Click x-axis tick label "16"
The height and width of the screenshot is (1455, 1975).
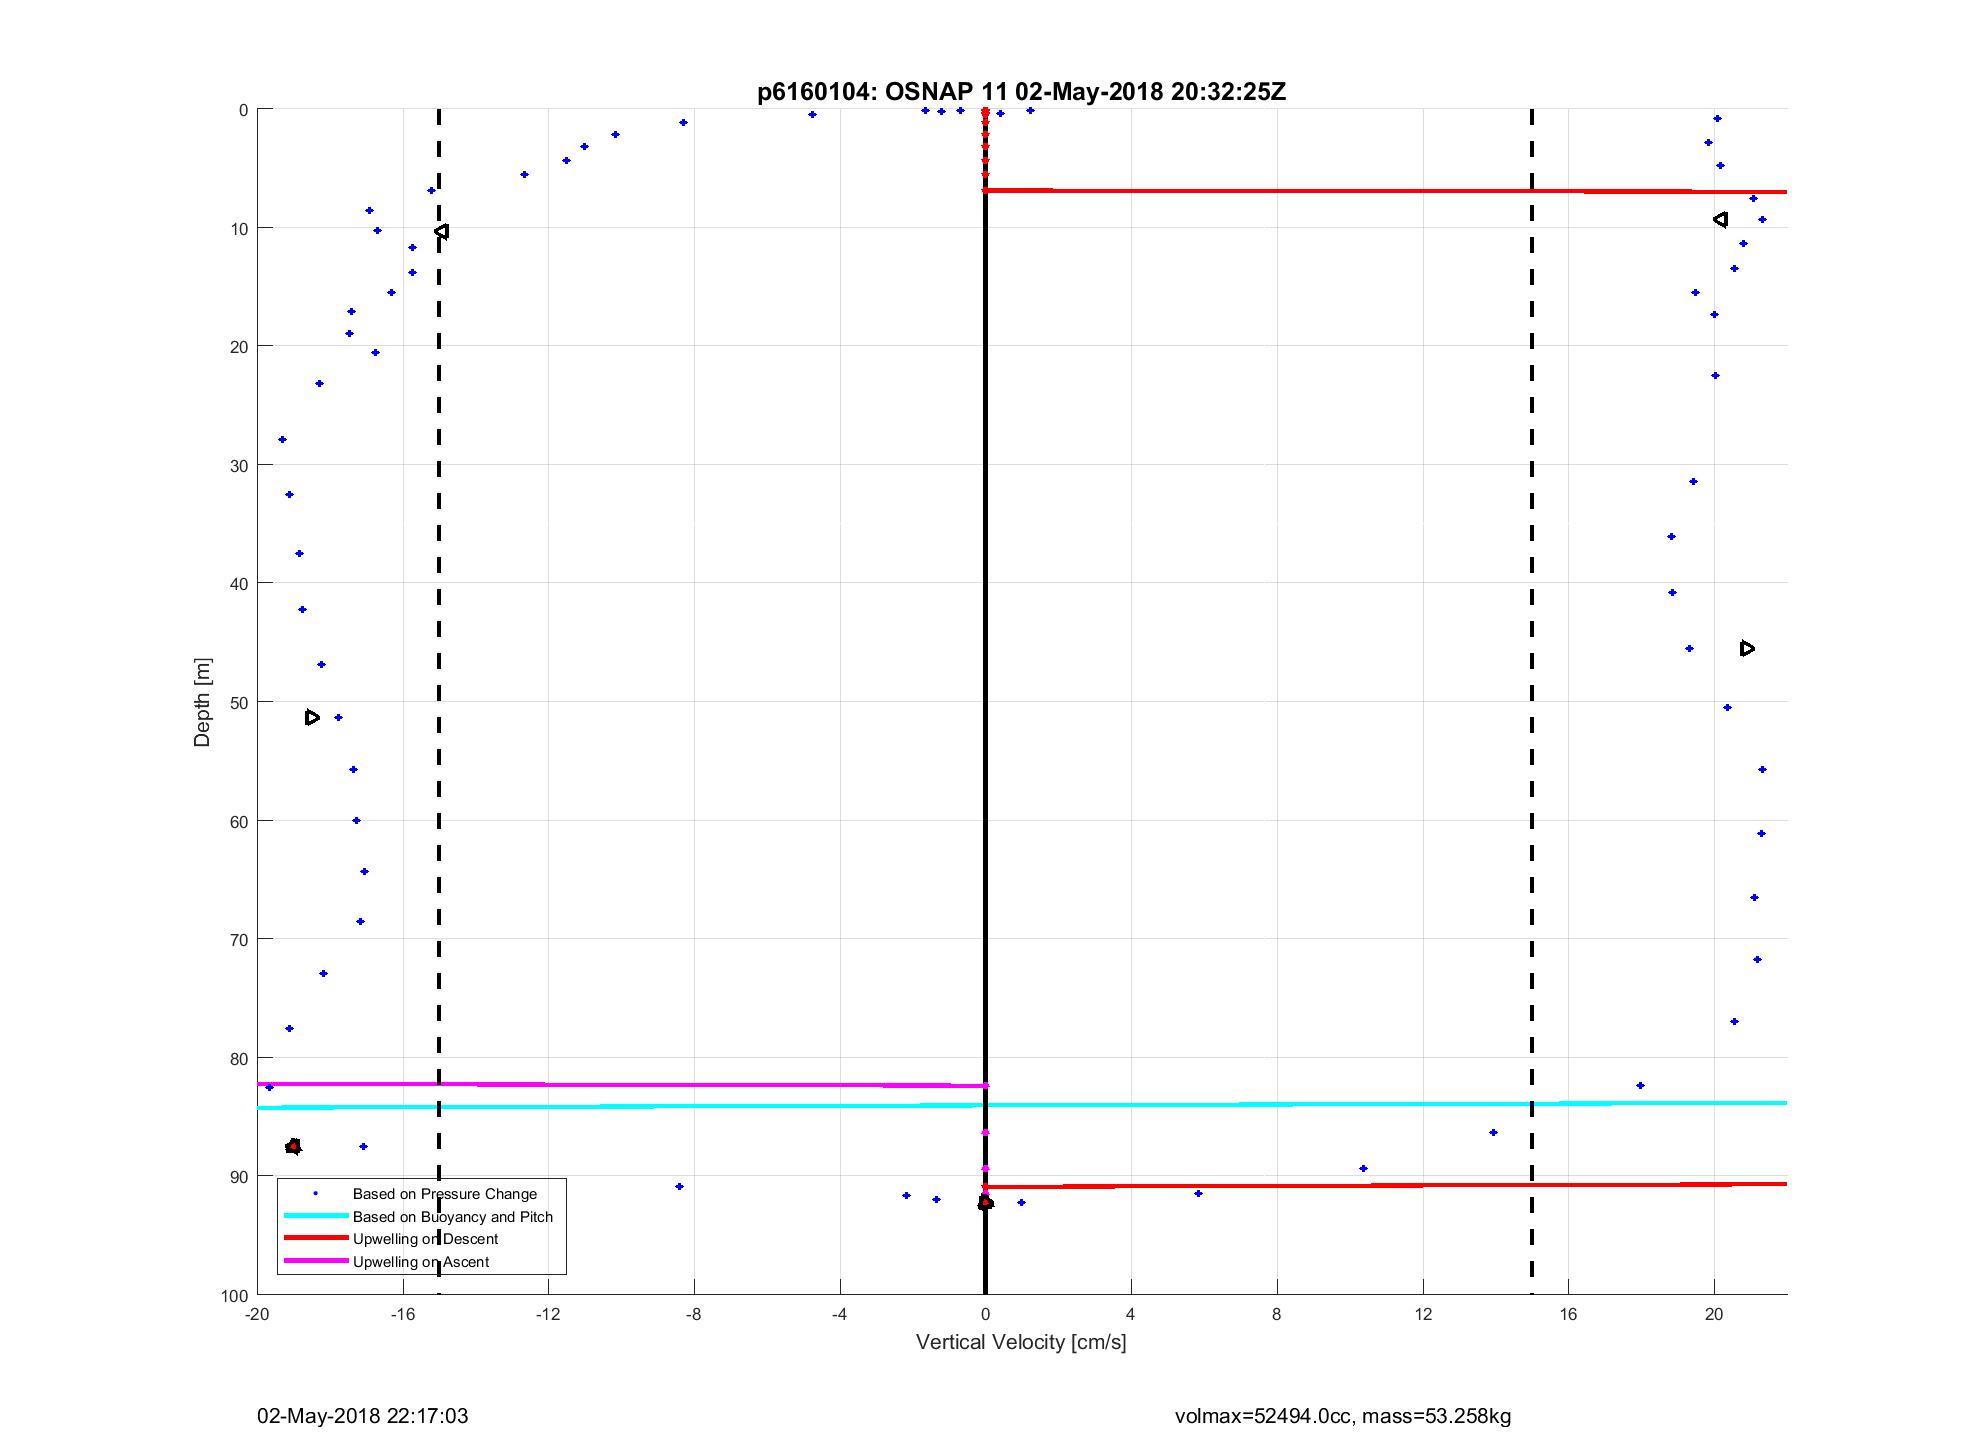coord(1568,1314)
